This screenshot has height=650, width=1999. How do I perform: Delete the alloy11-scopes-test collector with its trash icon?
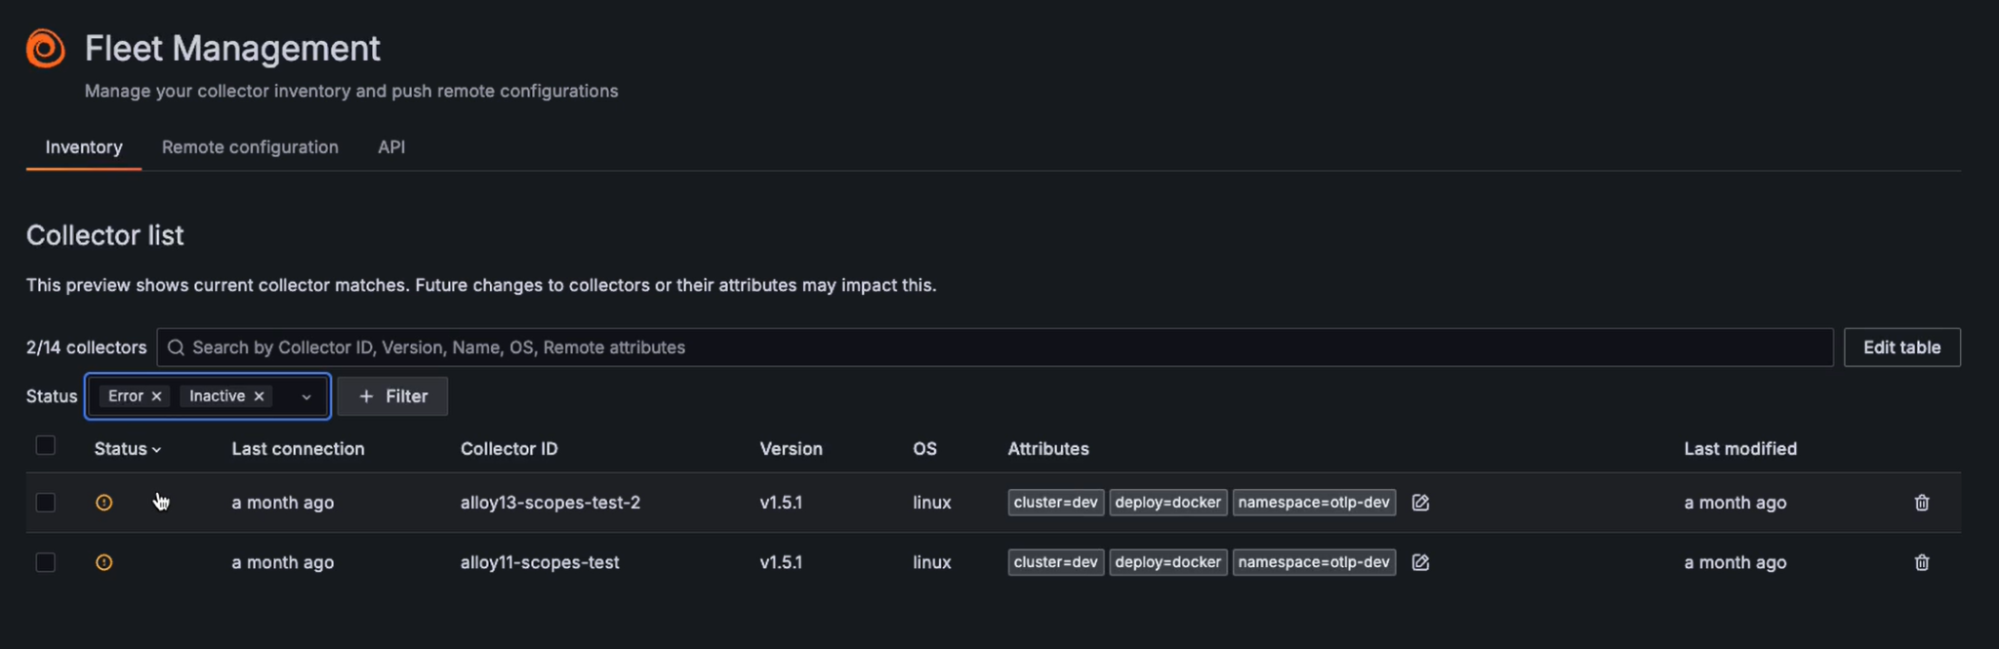pos(1921,563)
